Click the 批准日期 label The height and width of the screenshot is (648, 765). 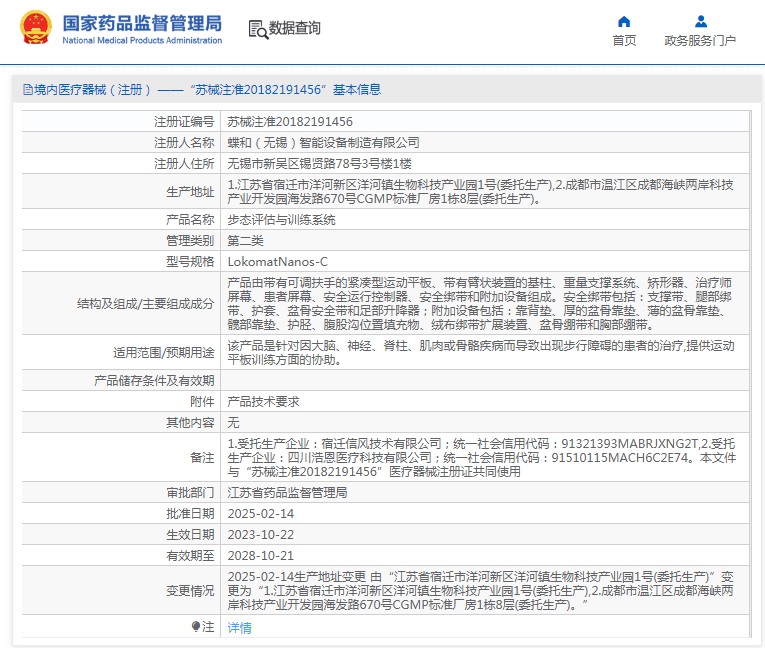click(x=190, y=513)
